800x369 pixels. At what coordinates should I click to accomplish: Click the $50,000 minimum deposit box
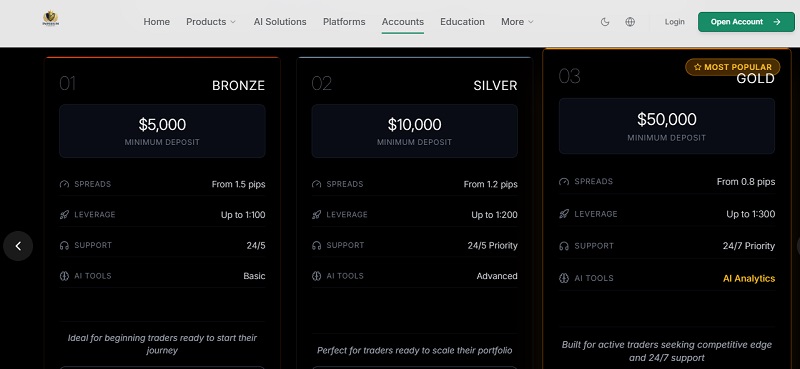pyautogui.click(x=666, y=126)
